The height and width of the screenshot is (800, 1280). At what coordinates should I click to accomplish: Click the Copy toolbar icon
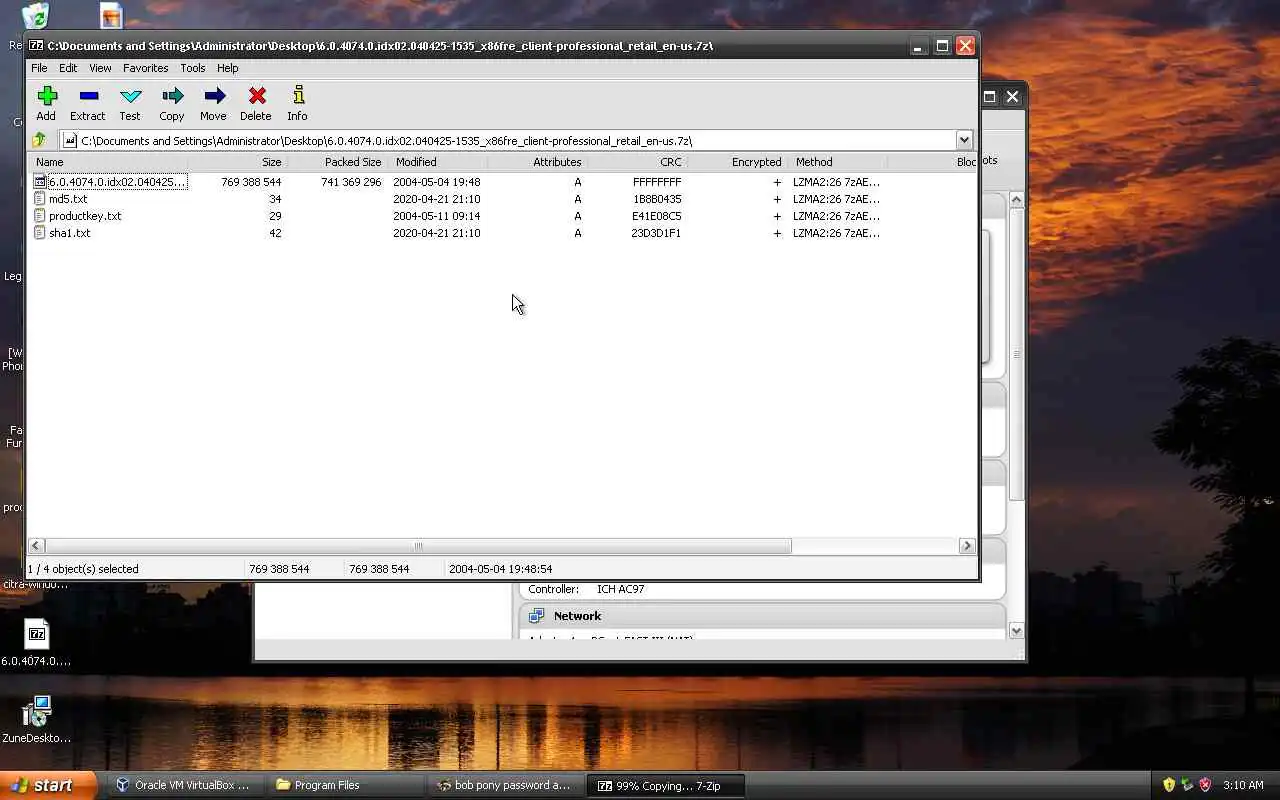click(172, 97)
